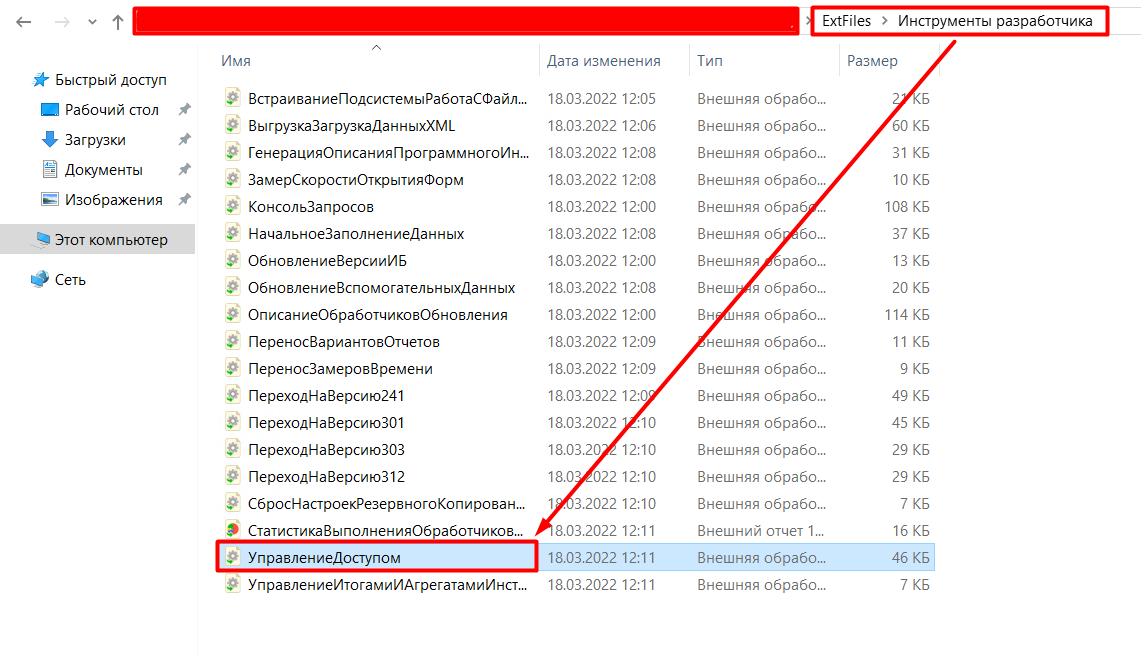The image size is (1141, 657).
Task: Select the ВыгрузкаЗагрузкаДанныхXML file
Action: (351, 126)
